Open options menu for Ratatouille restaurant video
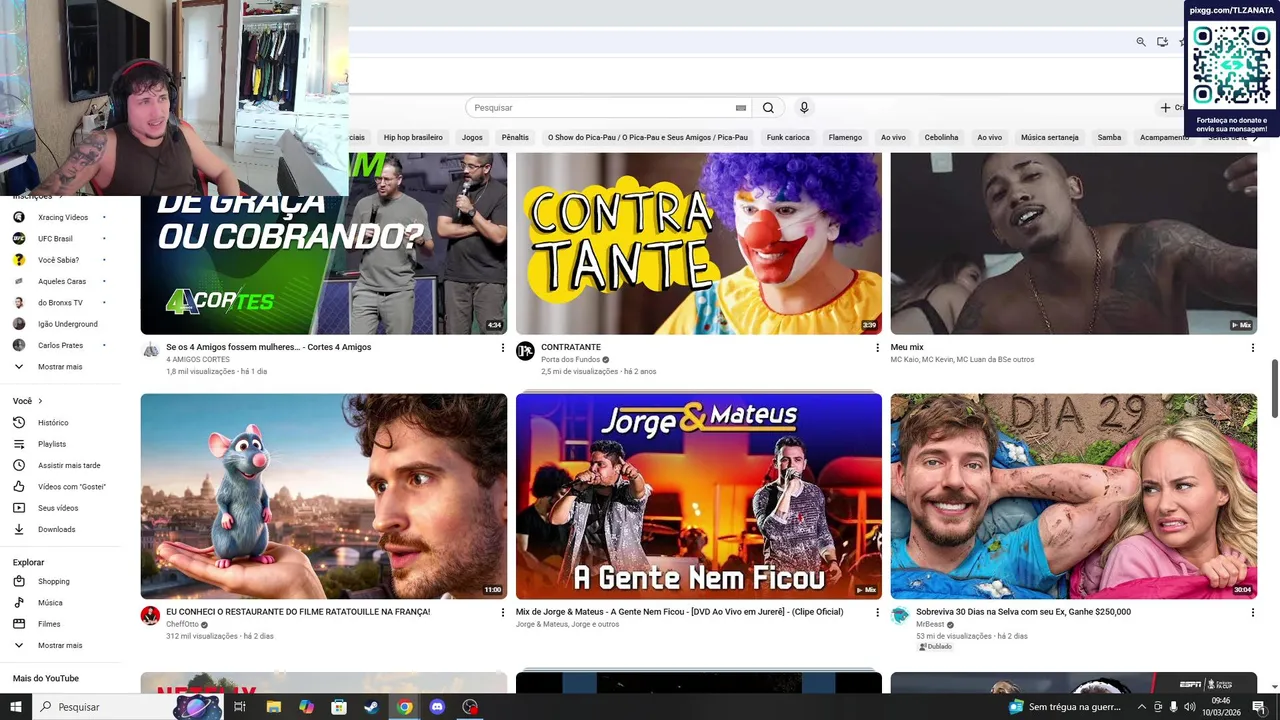This screenshot has width=1280, height=720. click(502, 612)
